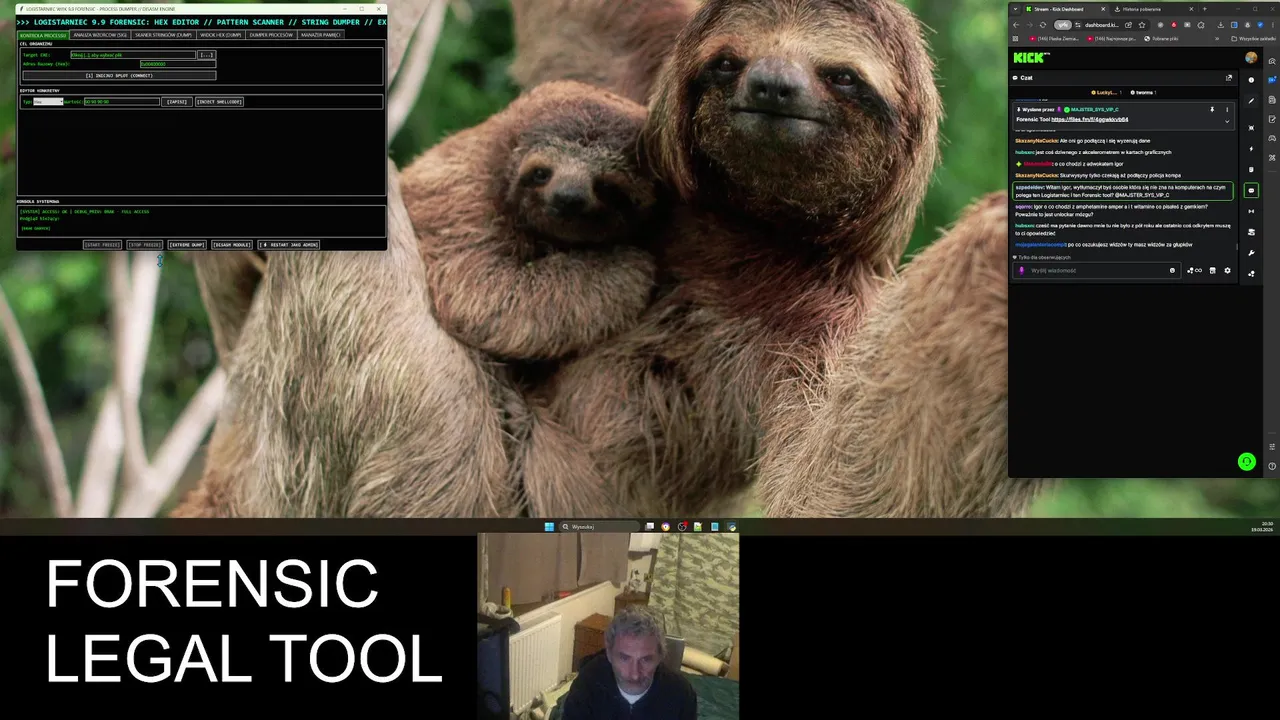This screenshot has height=720, width=1280.
Task: Open a new browser tab
Action: (x=1204, y=9)
